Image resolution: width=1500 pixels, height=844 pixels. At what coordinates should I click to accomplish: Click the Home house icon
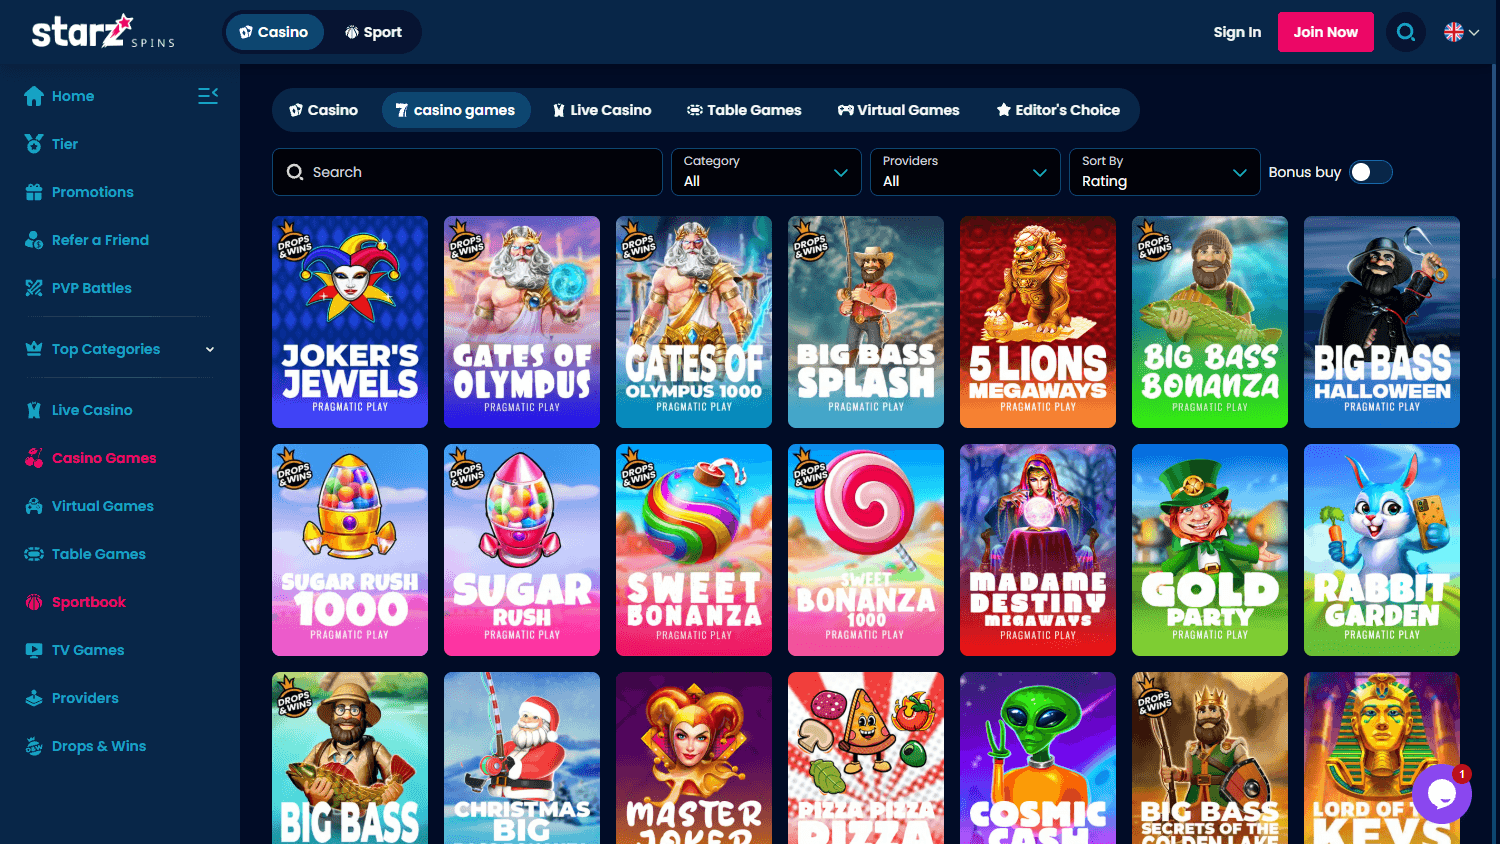34,96
